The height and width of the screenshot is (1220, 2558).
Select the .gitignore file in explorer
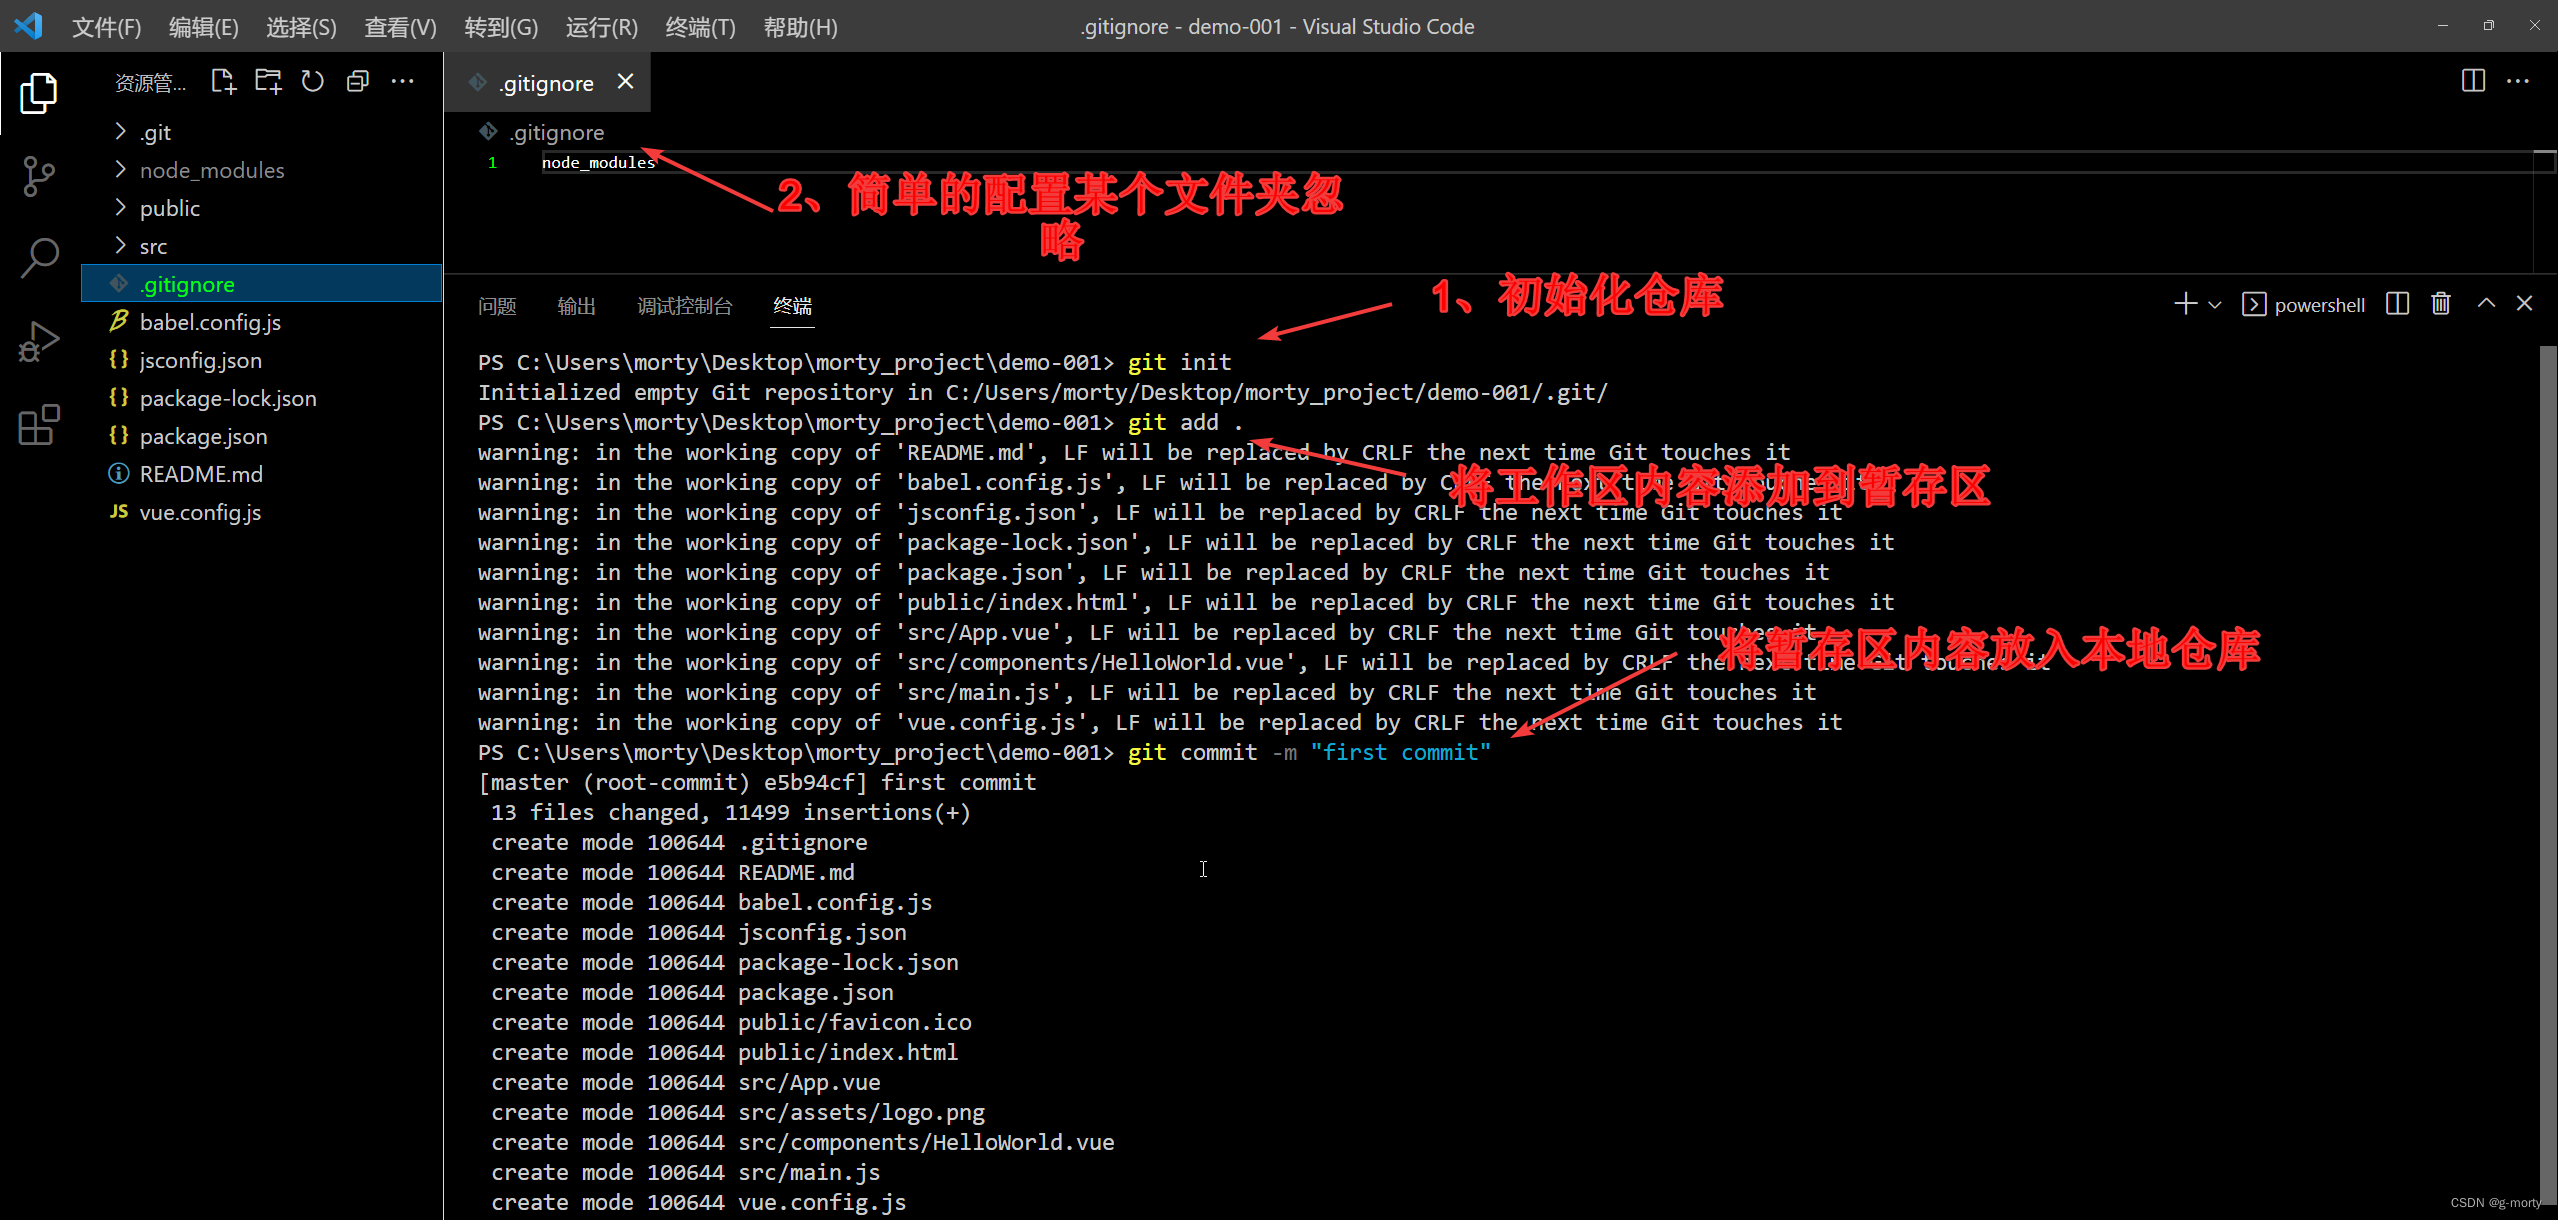[x=262, y=284]
